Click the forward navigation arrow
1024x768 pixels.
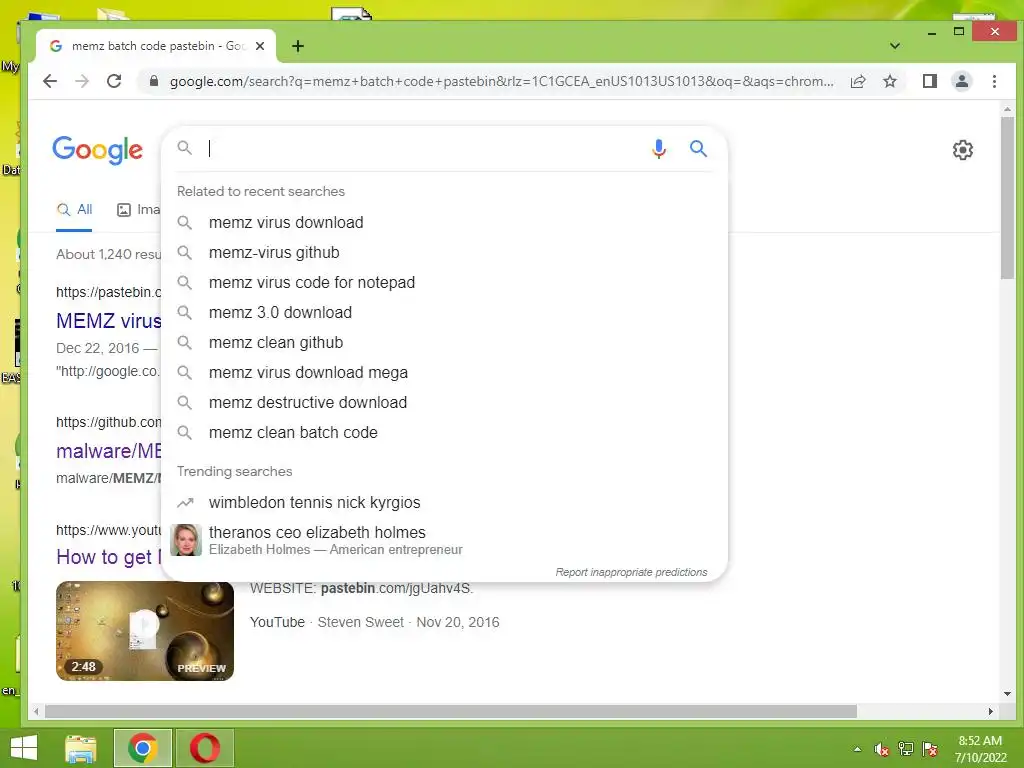82,81
